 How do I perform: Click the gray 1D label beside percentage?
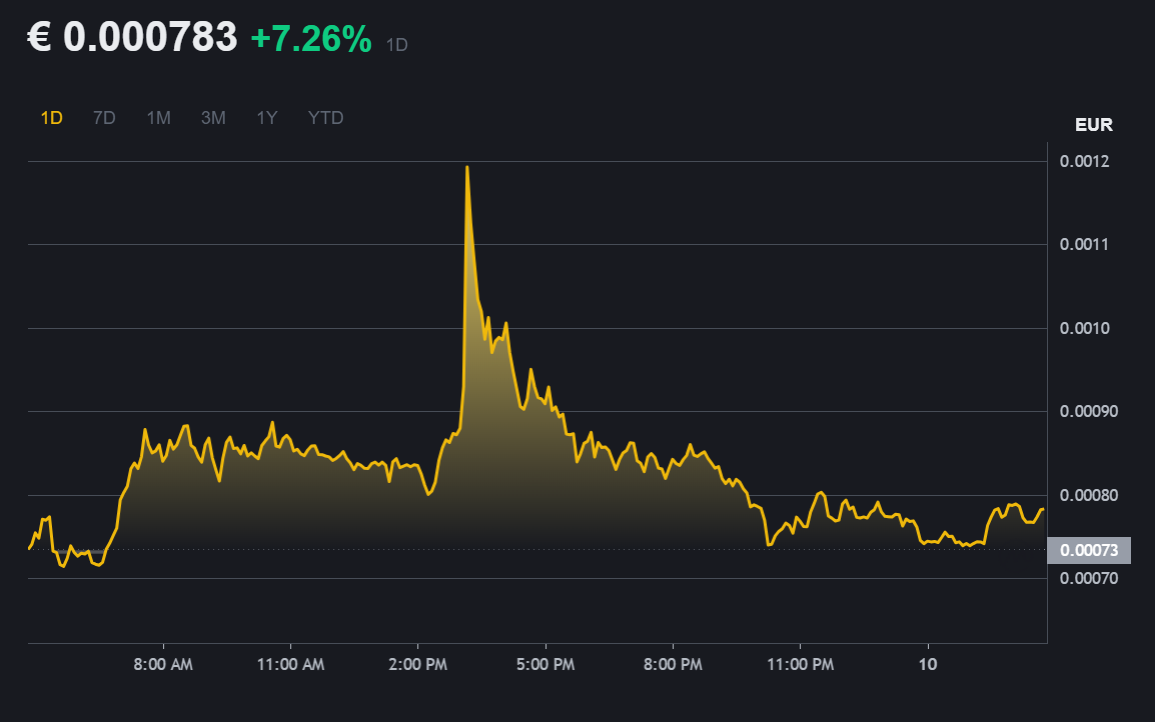(x=397, y=45)
